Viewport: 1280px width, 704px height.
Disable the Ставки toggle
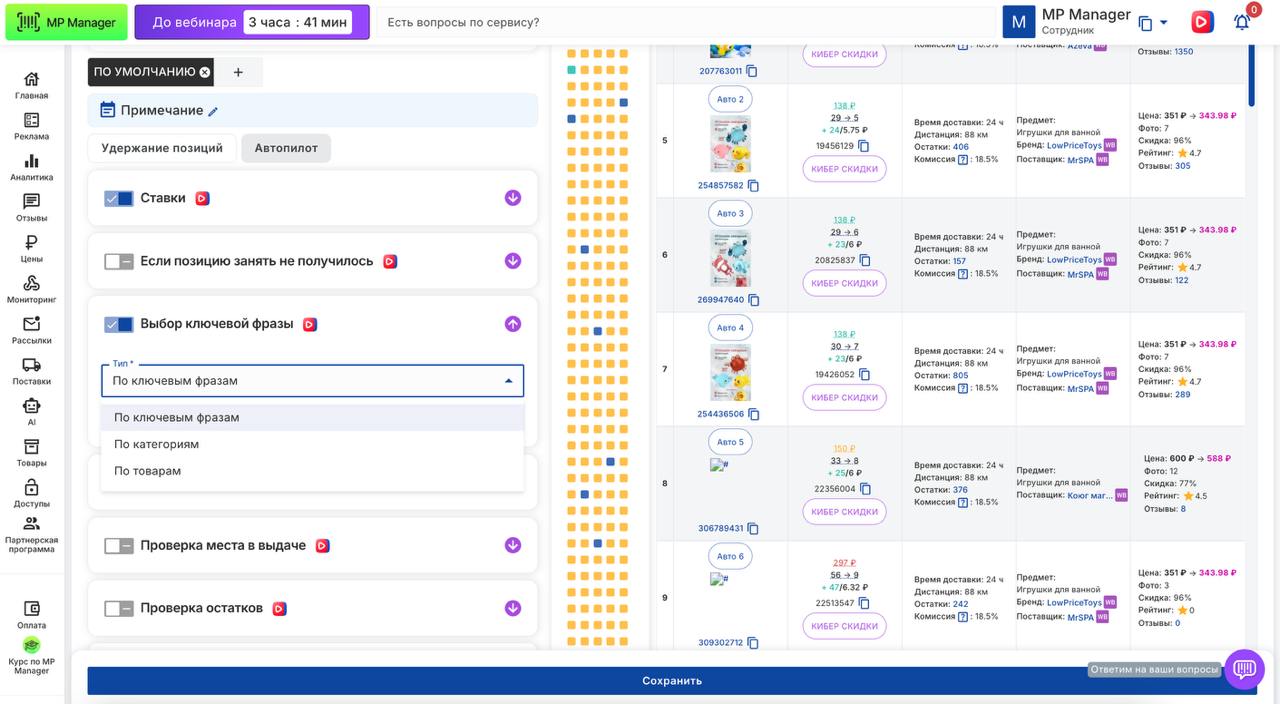[x=119, y=199]
